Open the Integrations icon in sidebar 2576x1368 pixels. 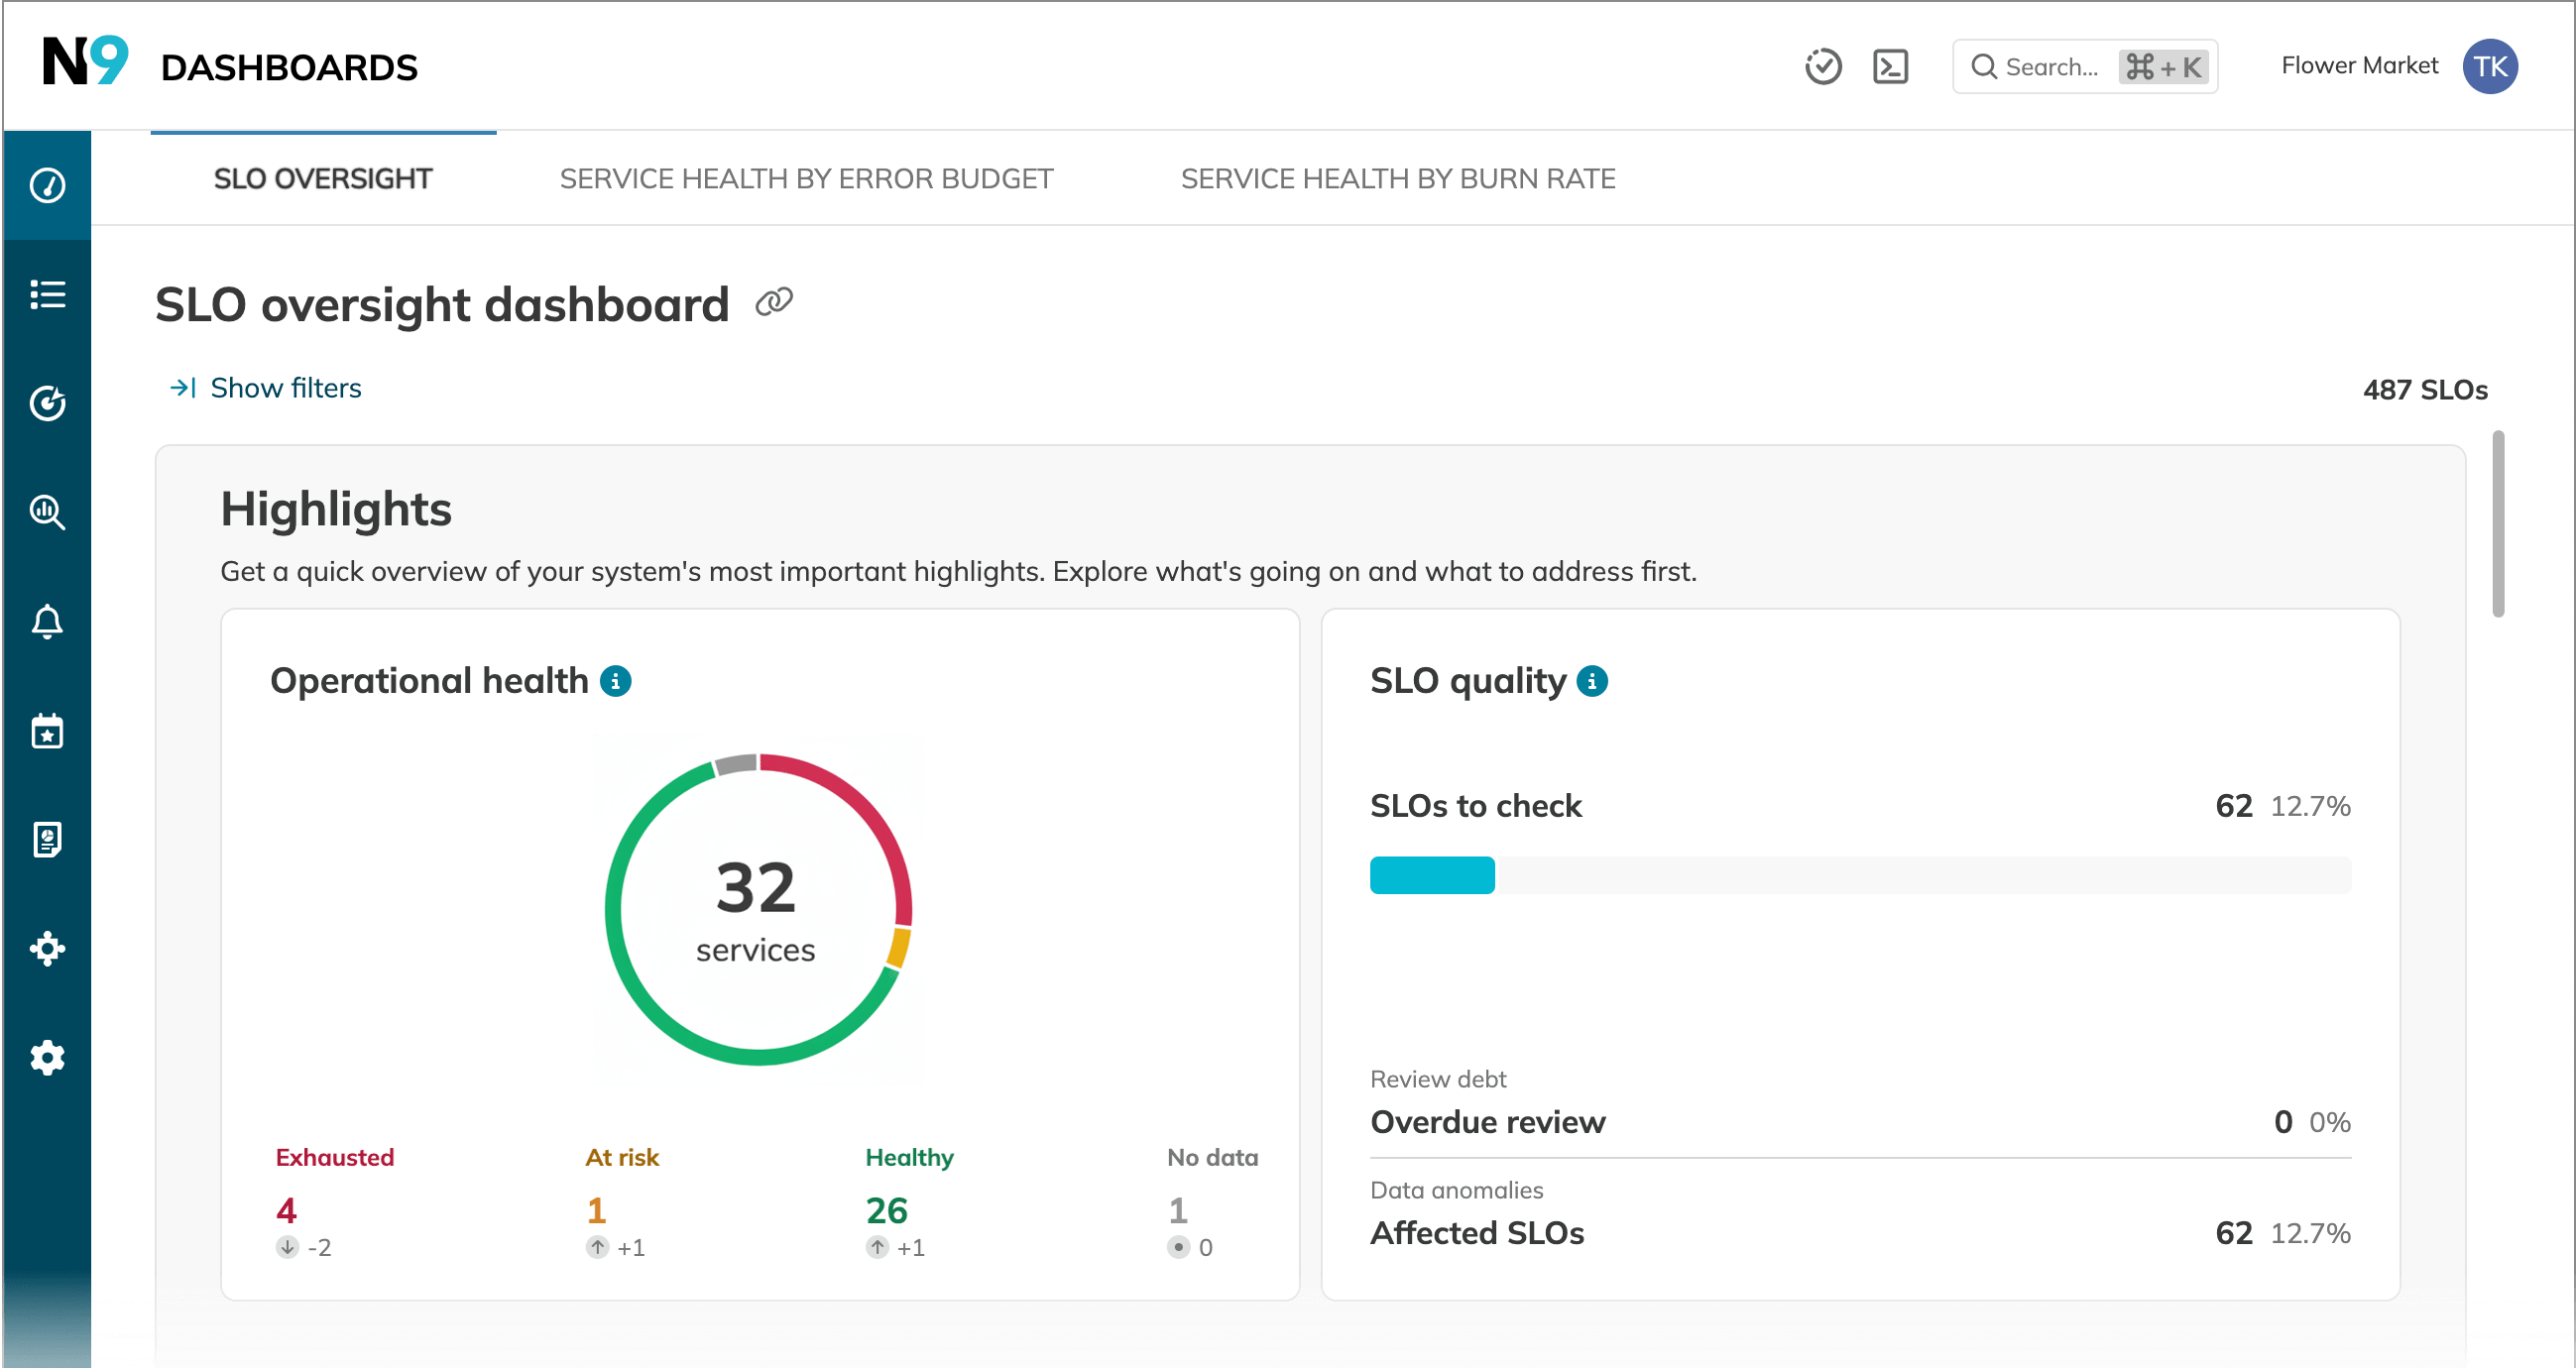pyautogui.click(x=47, y=949)
